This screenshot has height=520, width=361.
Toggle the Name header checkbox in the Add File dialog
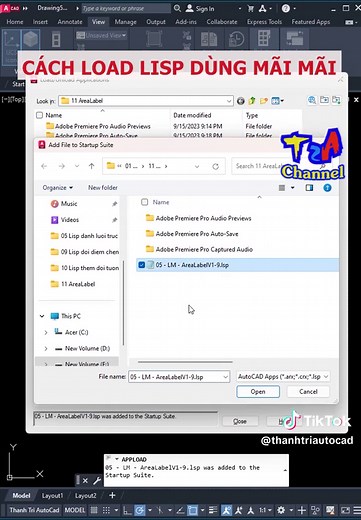click(144, 202)
